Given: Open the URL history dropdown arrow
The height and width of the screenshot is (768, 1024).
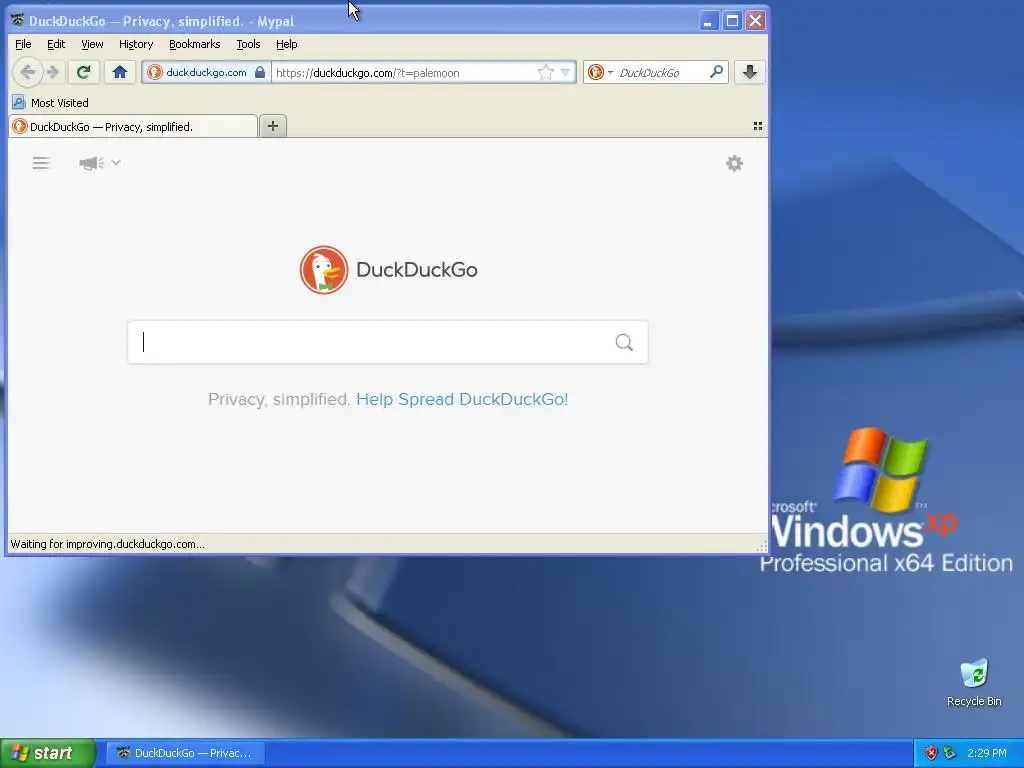Looking at the screenshot, I should 566,72.
